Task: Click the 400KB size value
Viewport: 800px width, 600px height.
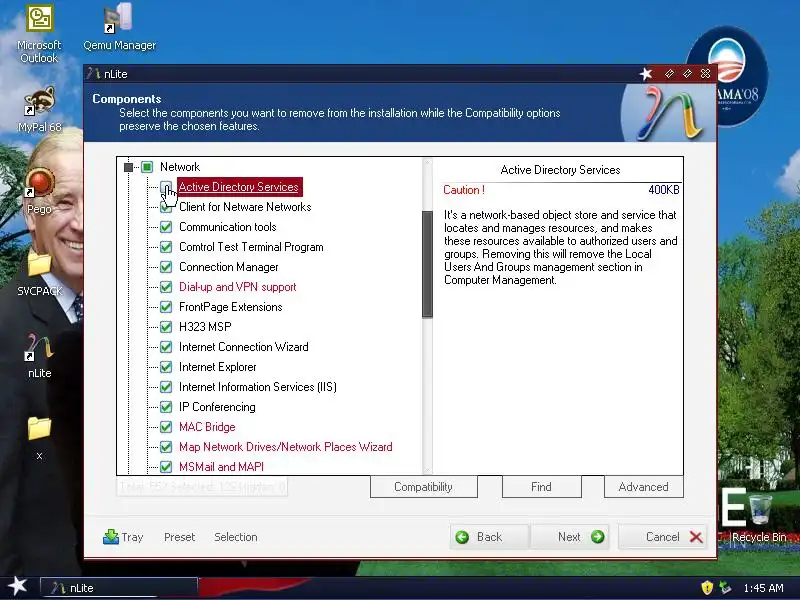Action: pos(664,190)
